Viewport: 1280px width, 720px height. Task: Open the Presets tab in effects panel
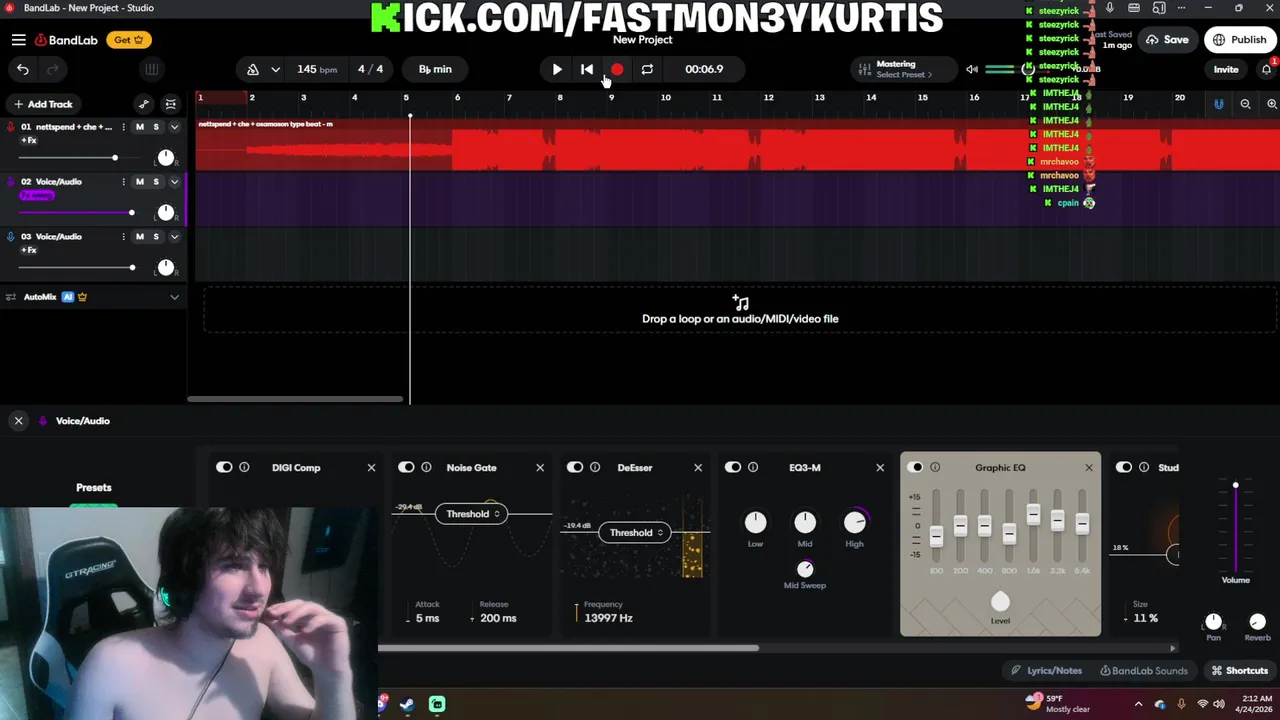[x=94, y=488]
